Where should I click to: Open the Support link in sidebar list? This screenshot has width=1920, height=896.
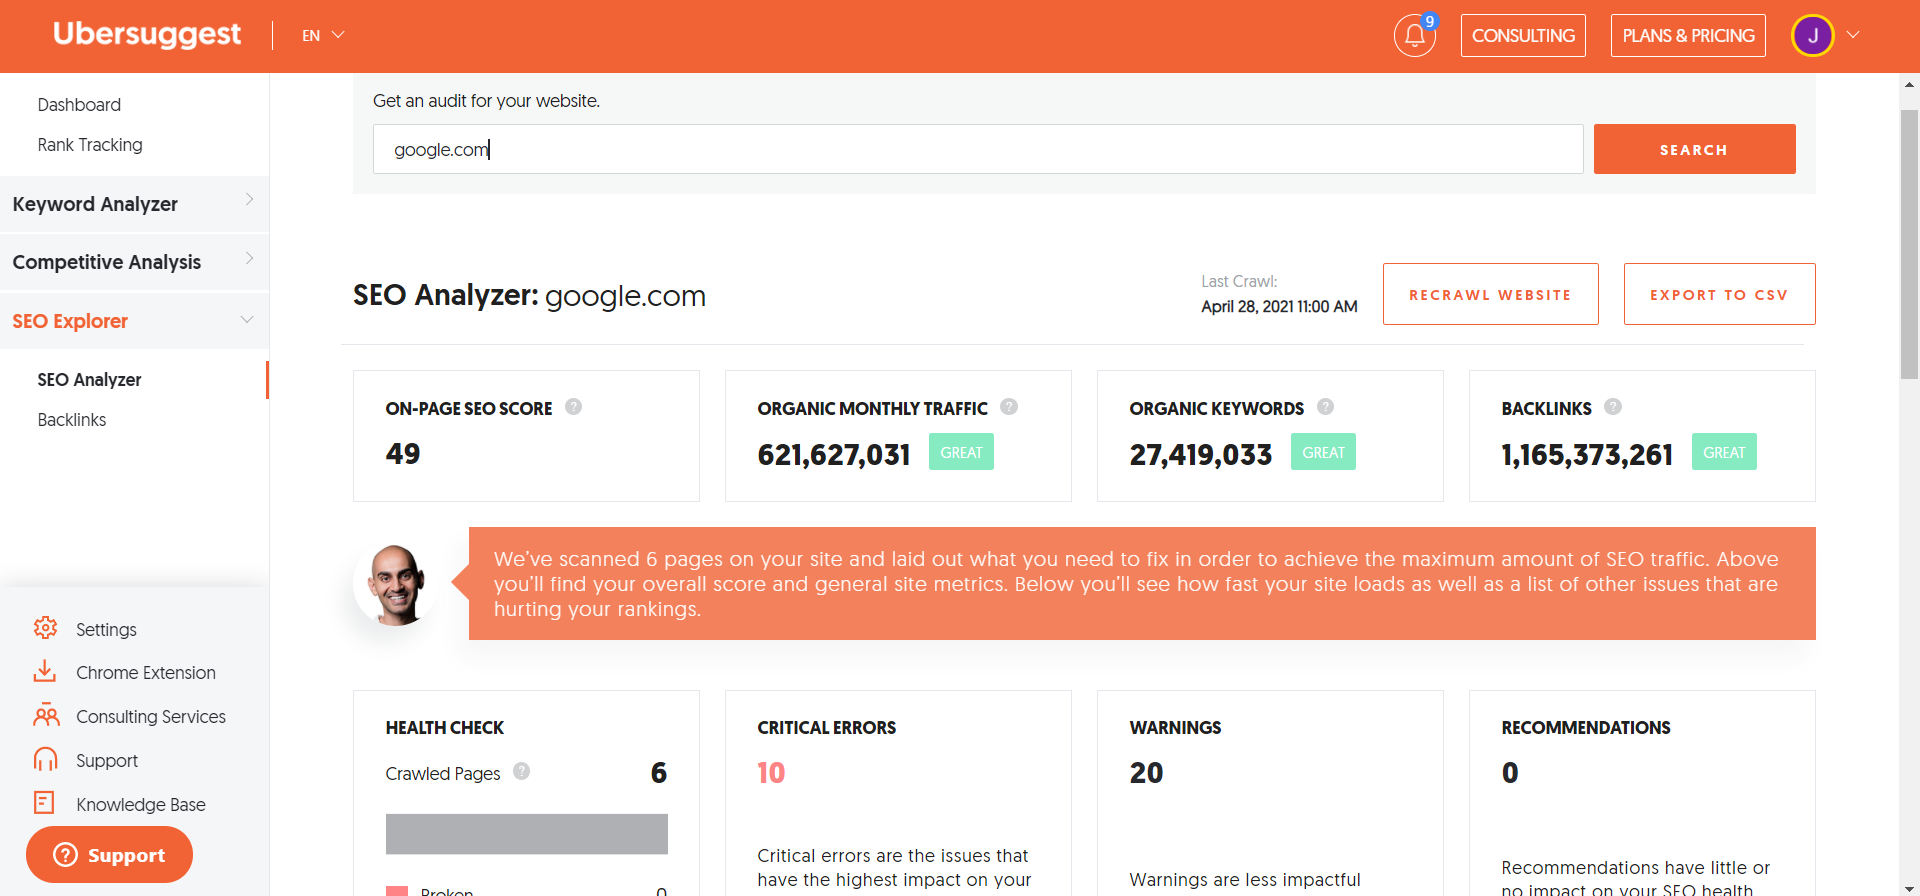[x=107, y=761]
